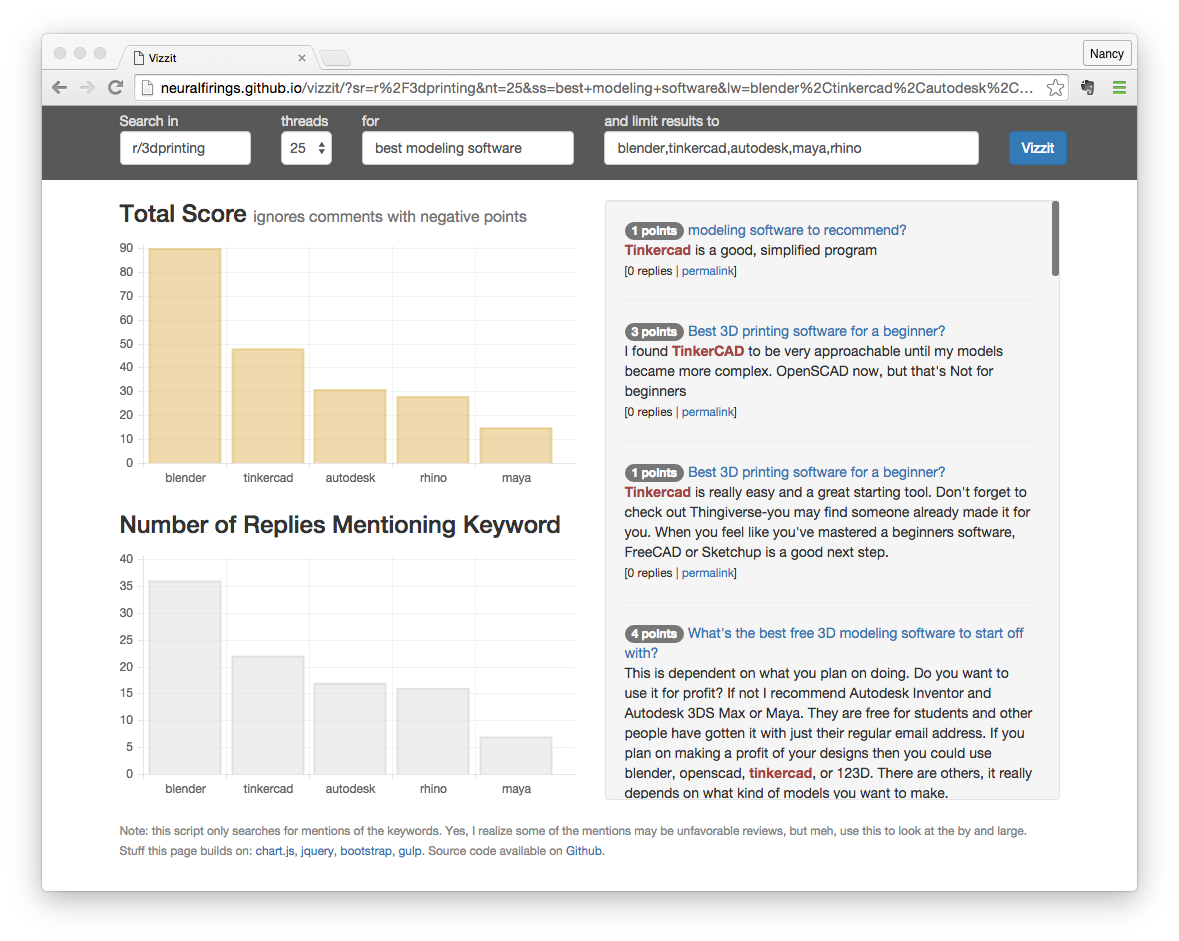Click the results panel scrollbar

[x=1055, y=238]
